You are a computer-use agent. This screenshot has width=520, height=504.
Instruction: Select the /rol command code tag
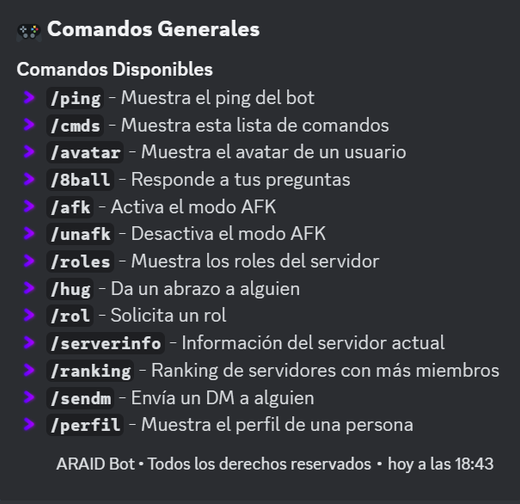pyautogui.click(x=70, y=316)
